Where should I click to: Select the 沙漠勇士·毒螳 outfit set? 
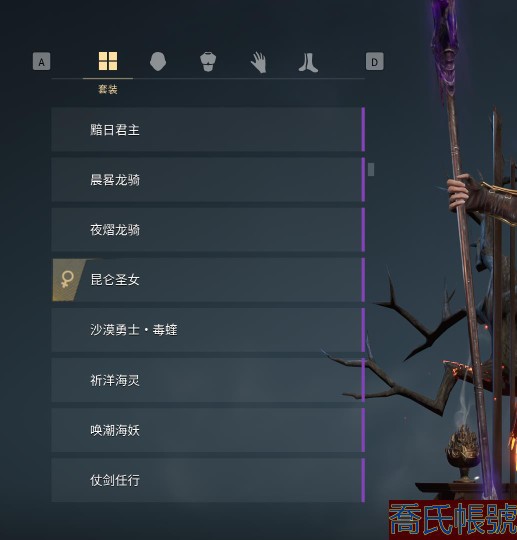click(x=208, y=330)
